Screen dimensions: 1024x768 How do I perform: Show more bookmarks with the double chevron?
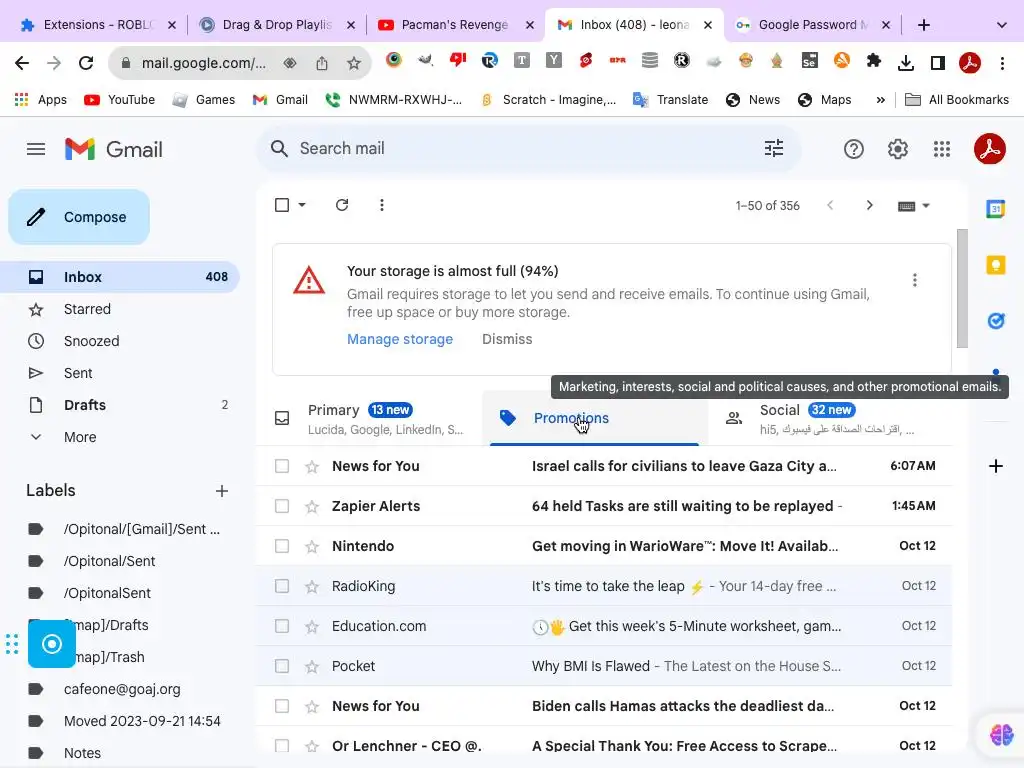(x=880, y=100)
